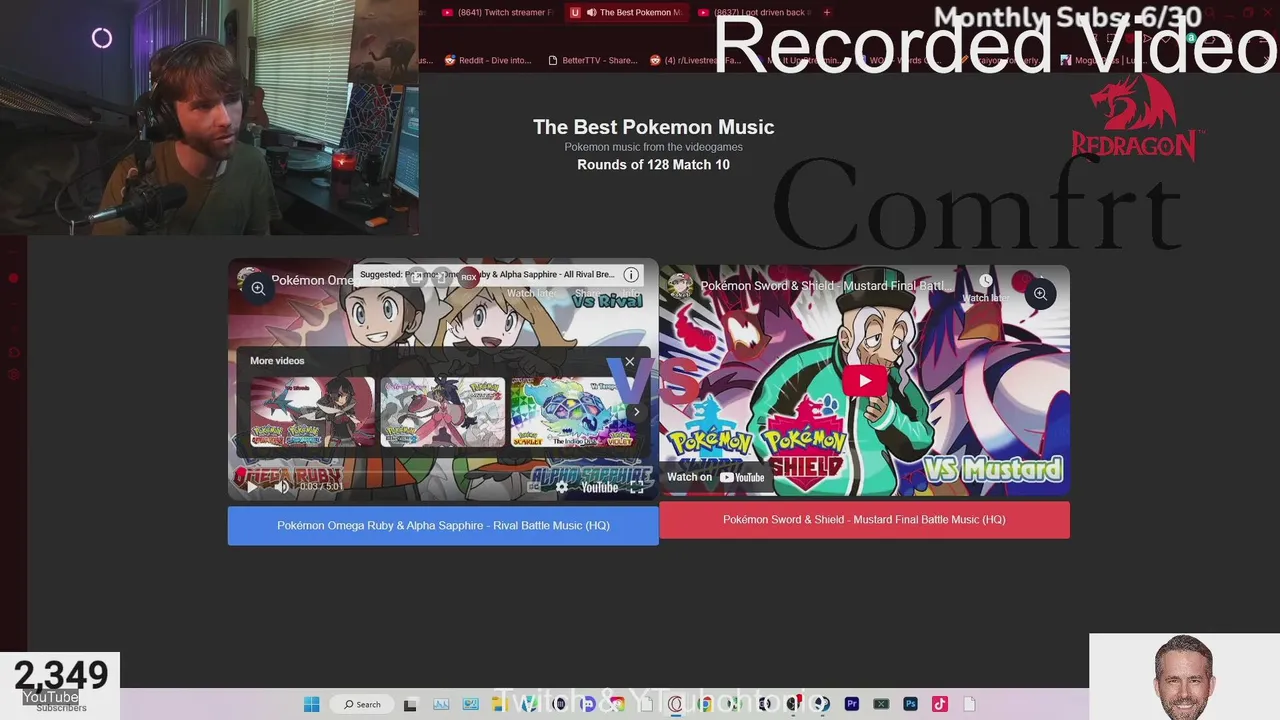This screenshot has width=1280, height=720.
Task: Open the Opera GX taskbar icon
Action: click(x=675, y=704)
